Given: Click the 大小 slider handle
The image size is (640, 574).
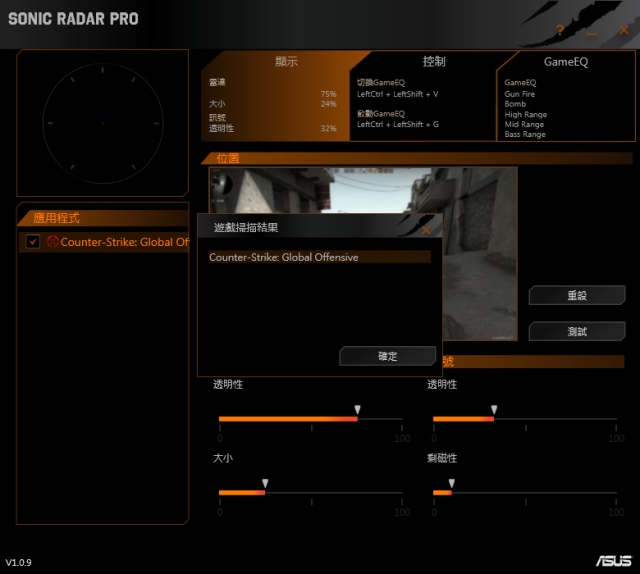Looking at the screenshot, I should pyautogui.click(x=265, y=485).
